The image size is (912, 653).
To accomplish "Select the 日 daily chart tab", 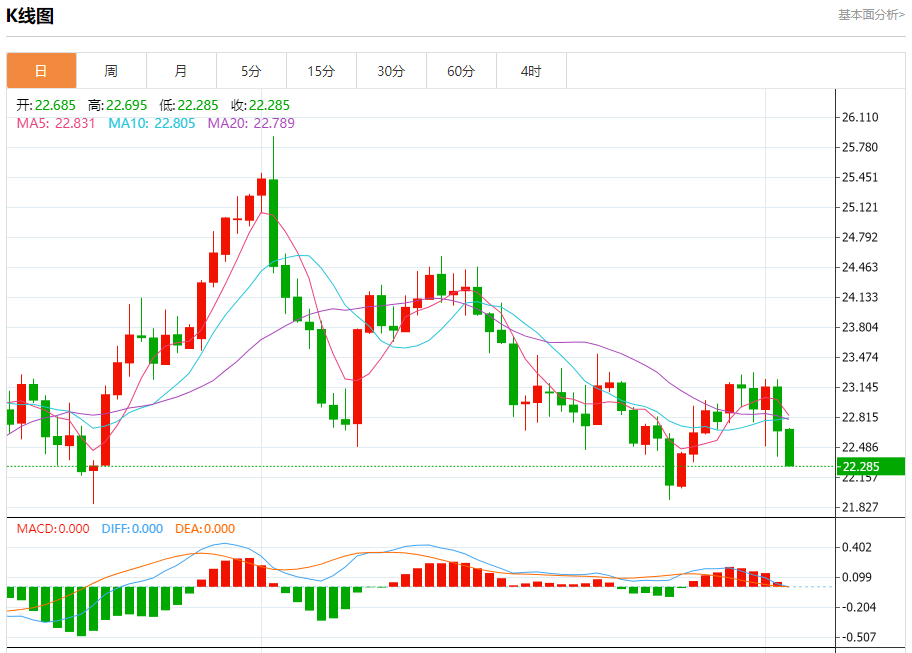I will pyautogui.click(x=41, y=71).
